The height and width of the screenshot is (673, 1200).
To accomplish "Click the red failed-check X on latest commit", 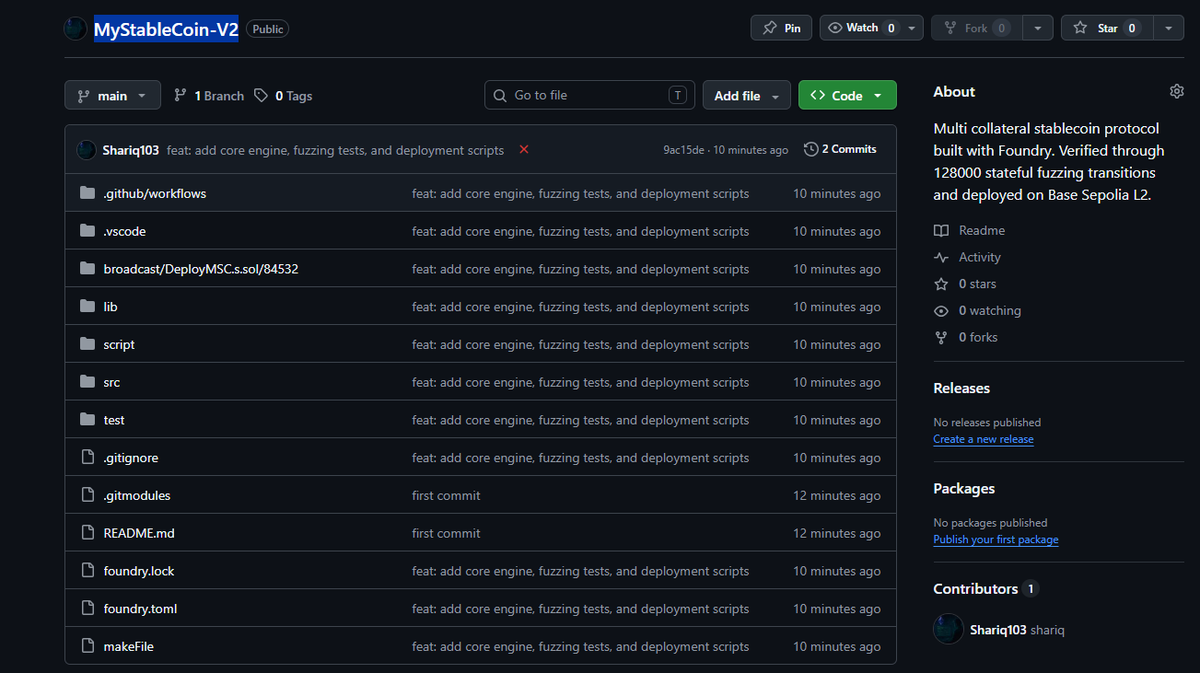I will [524, 150].
